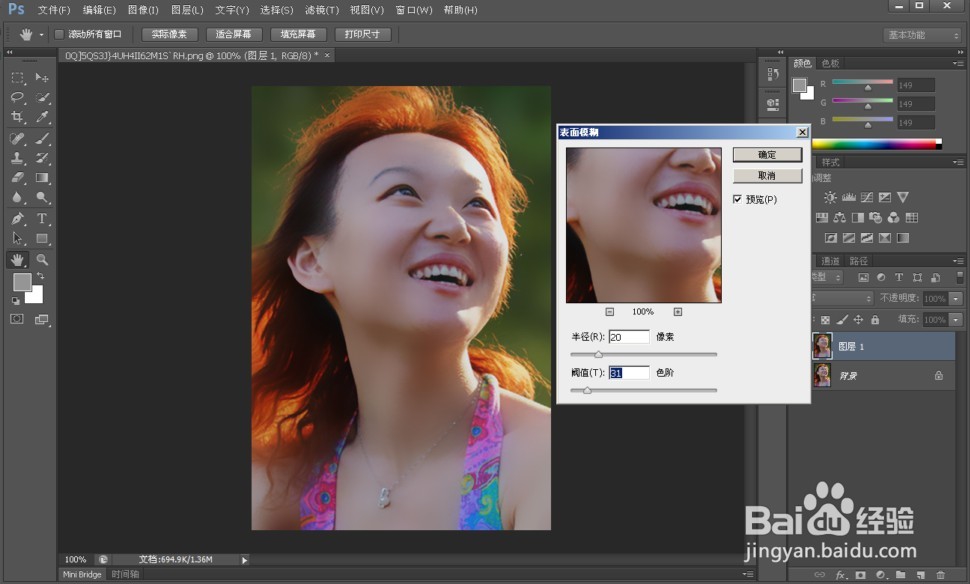Toggle lock transparent pixels
Screen dimensions: 970x584
pos(825,320)
